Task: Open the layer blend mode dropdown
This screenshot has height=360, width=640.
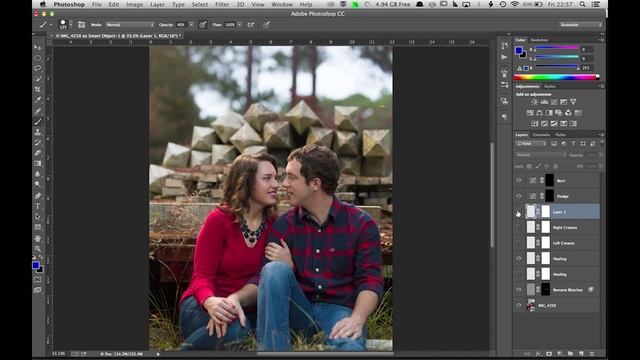Action: (x=541, y=155)
